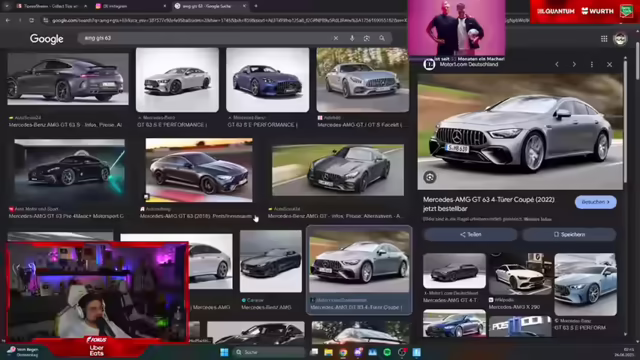Open AMG GT 63 (2018) racetrack thumbnail
640x360 pixels.
(x=199, y=170)
